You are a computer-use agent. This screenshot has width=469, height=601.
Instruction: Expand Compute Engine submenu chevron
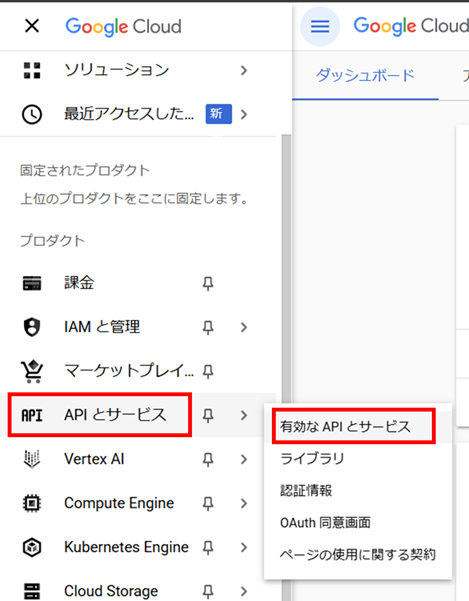tap(244, 503)
